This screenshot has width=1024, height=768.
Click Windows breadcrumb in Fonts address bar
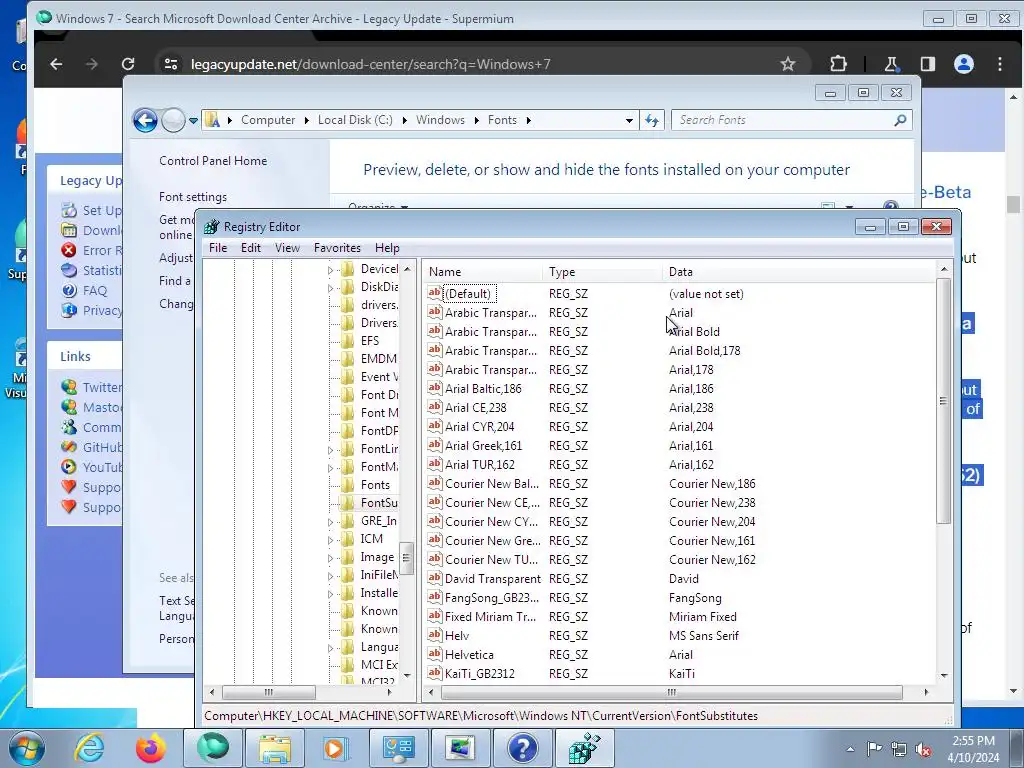pos(440,120)
